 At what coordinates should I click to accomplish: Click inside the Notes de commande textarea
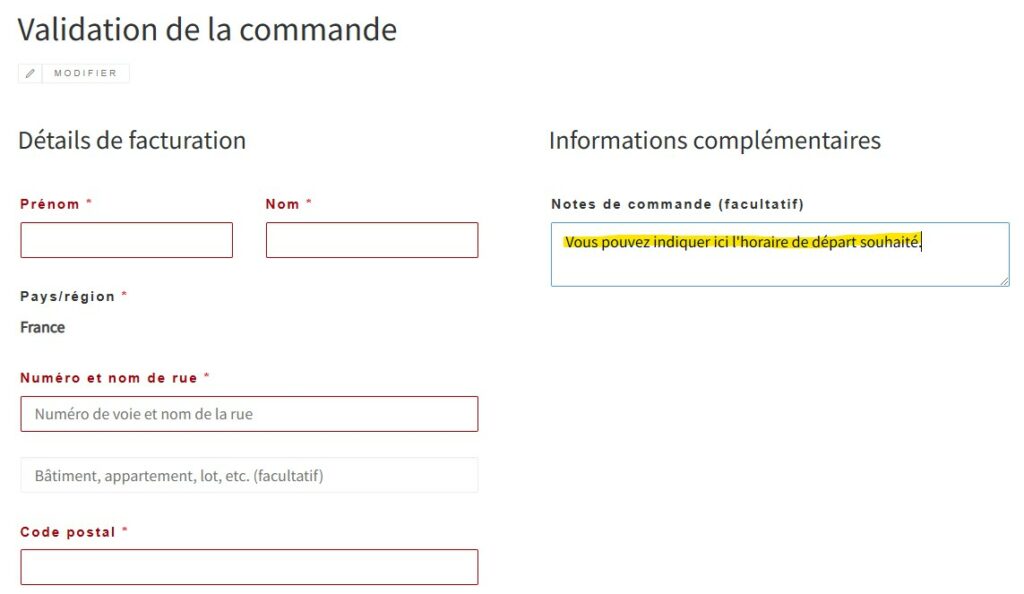coord(780,255)
